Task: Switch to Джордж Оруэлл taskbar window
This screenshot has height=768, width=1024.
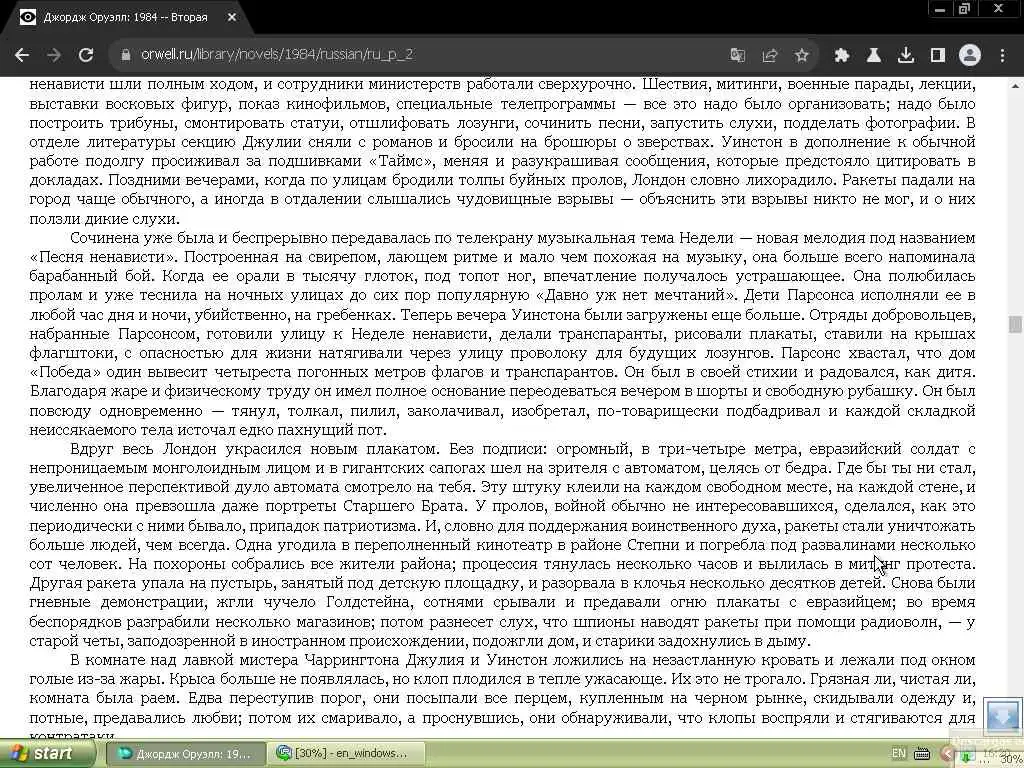Action: 185,754
